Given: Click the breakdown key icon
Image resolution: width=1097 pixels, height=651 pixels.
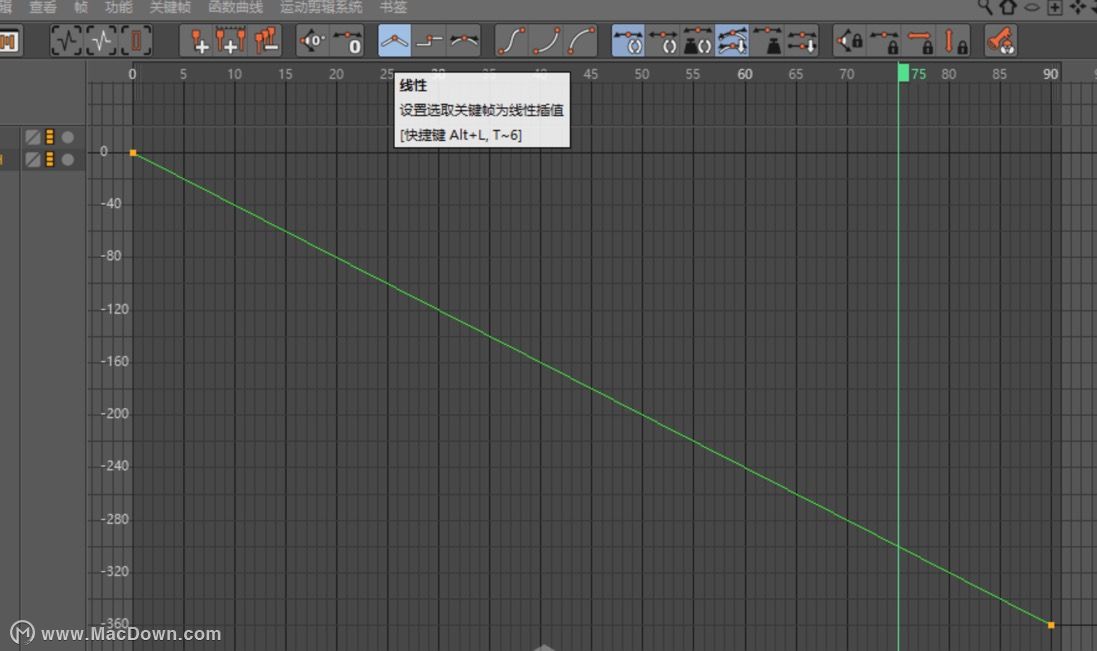Looking at the screenshot, I should 1000,41.
